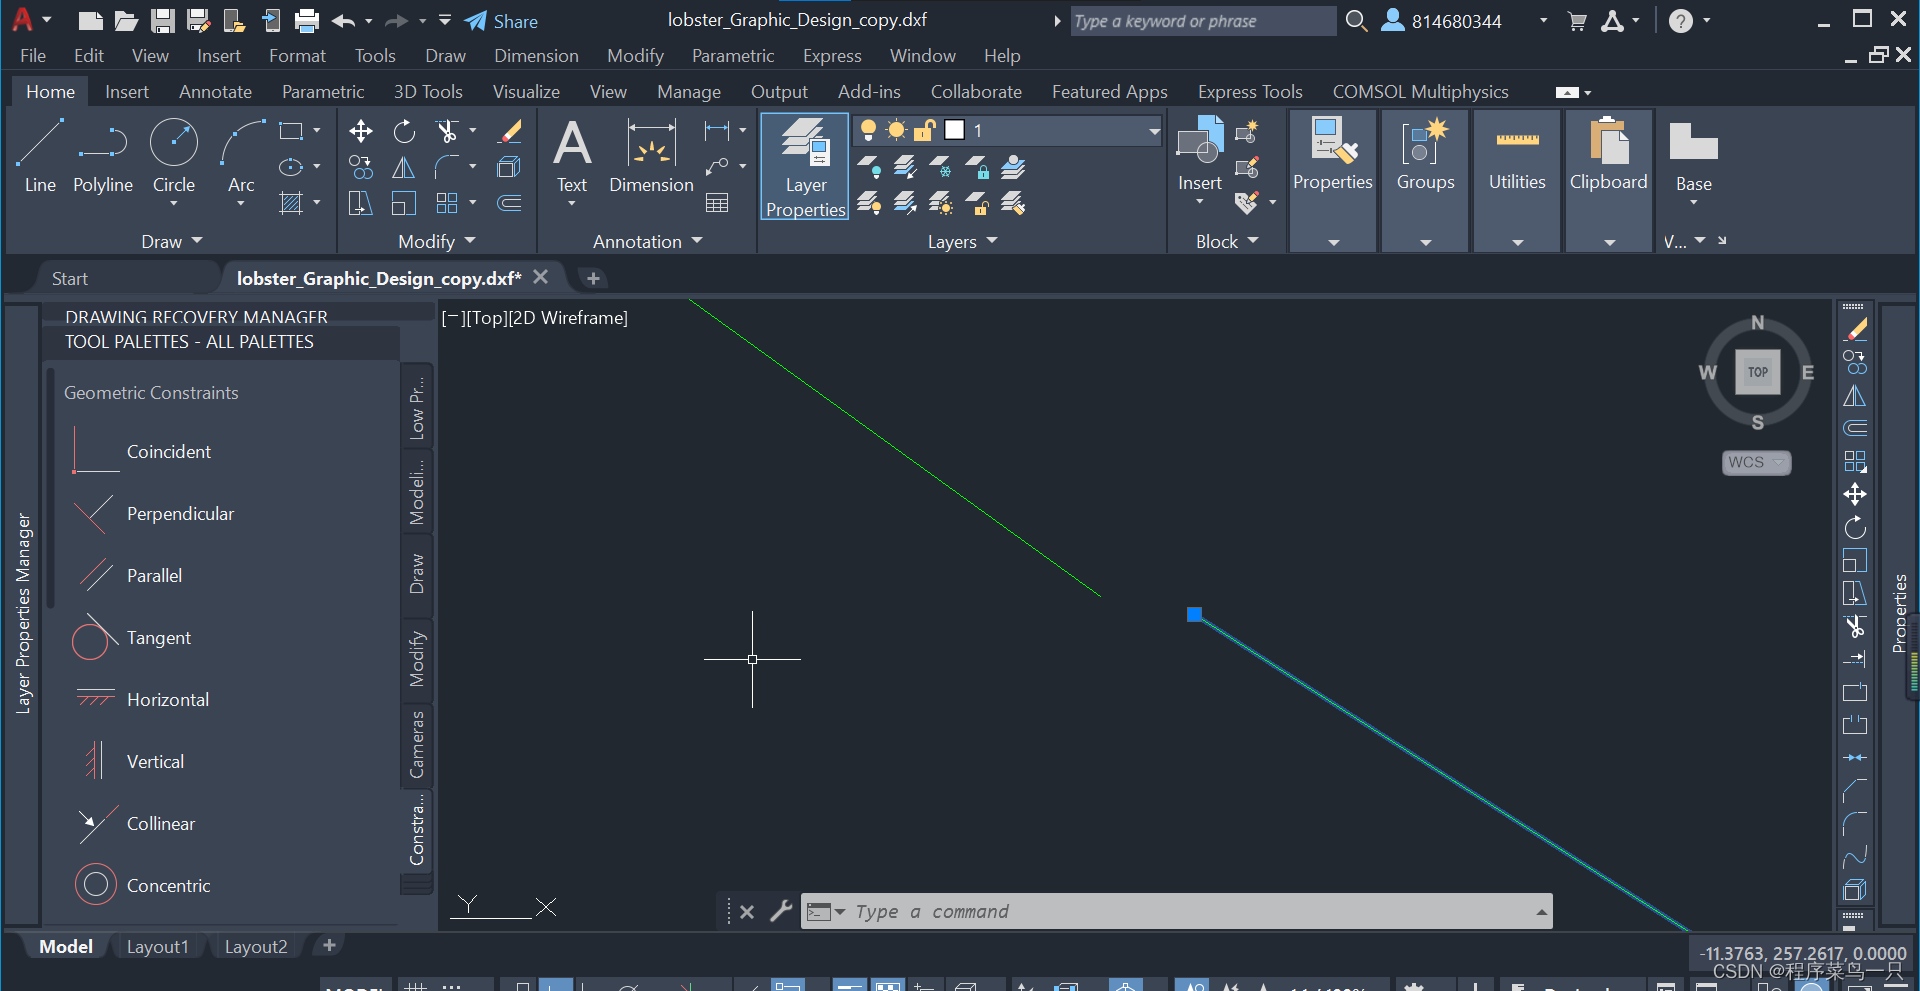Viewport: 1920px width, 991px height.
Task: Open Layer Properties manager
Action: coord(805,166)
